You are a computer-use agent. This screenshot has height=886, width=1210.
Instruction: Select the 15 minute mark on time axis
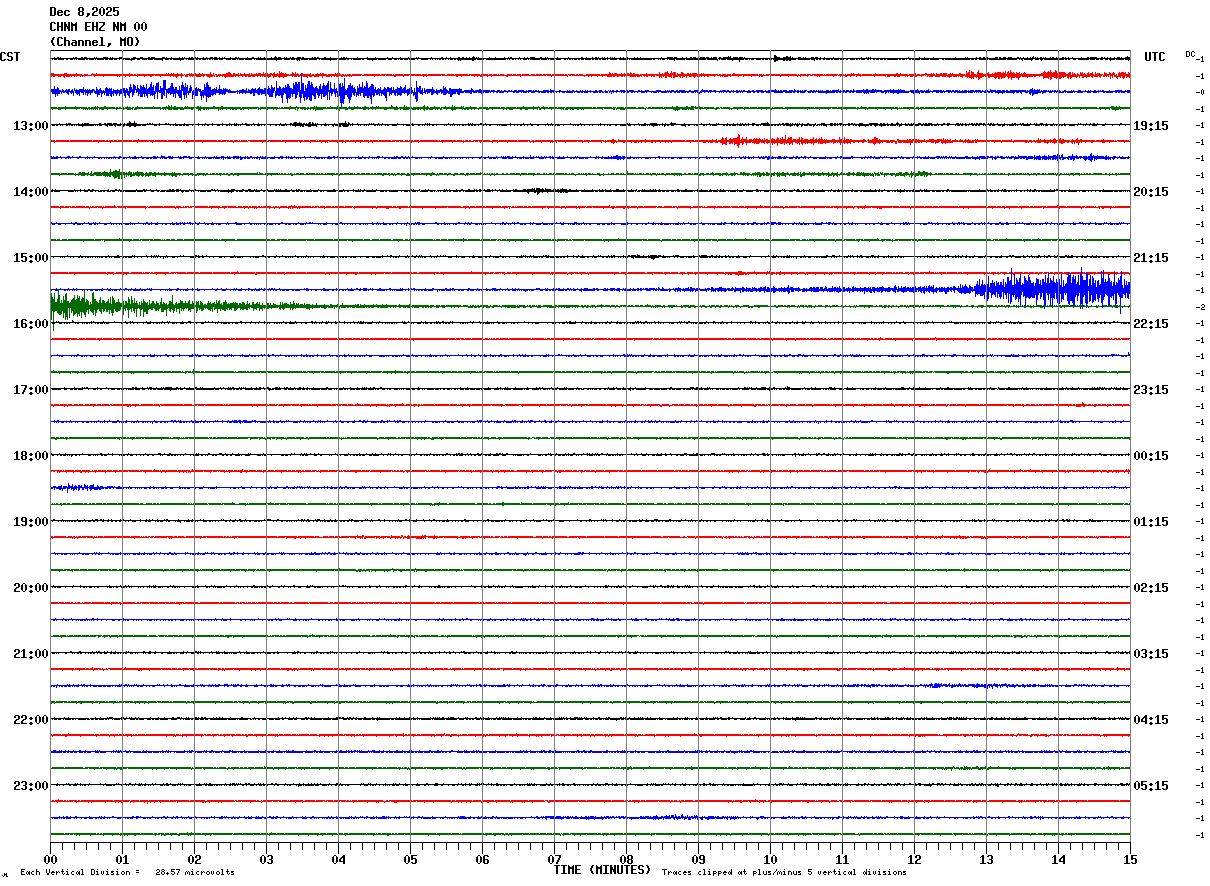(x=1130, y=859)
